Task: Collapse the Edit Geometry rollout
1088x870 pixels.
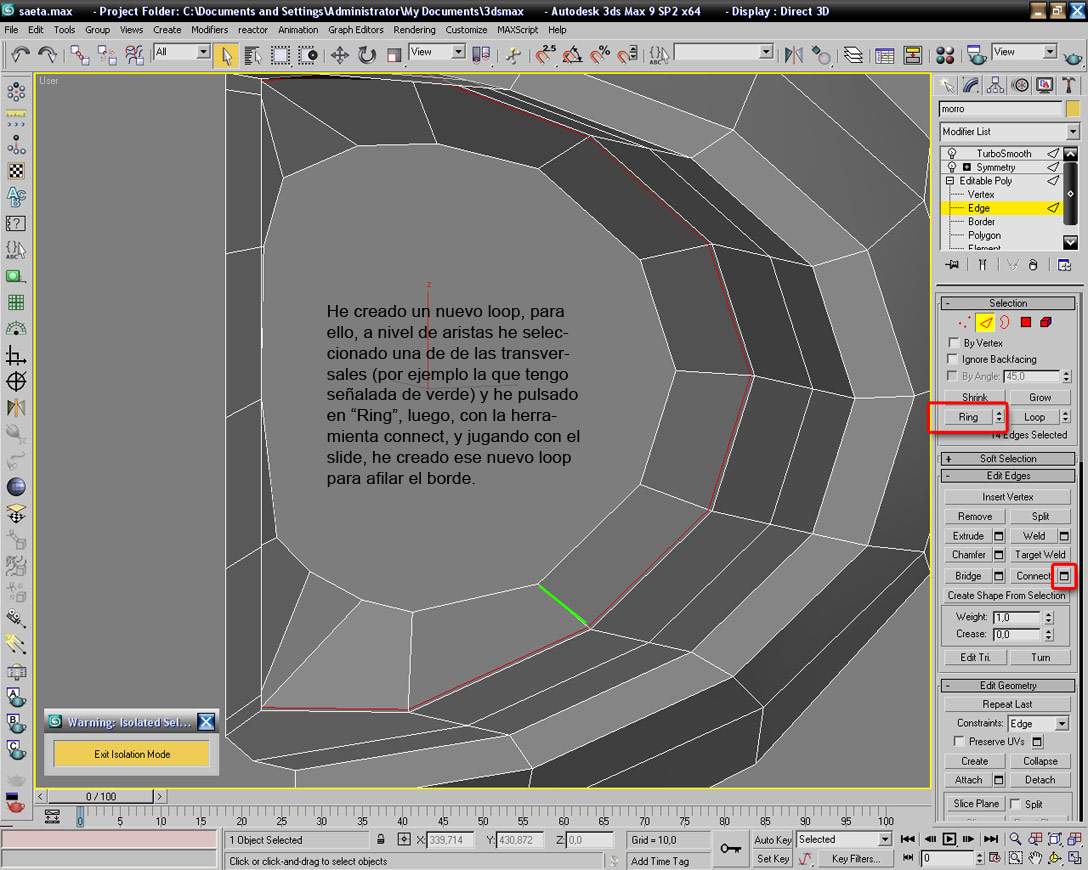Action: point(1008,685)
